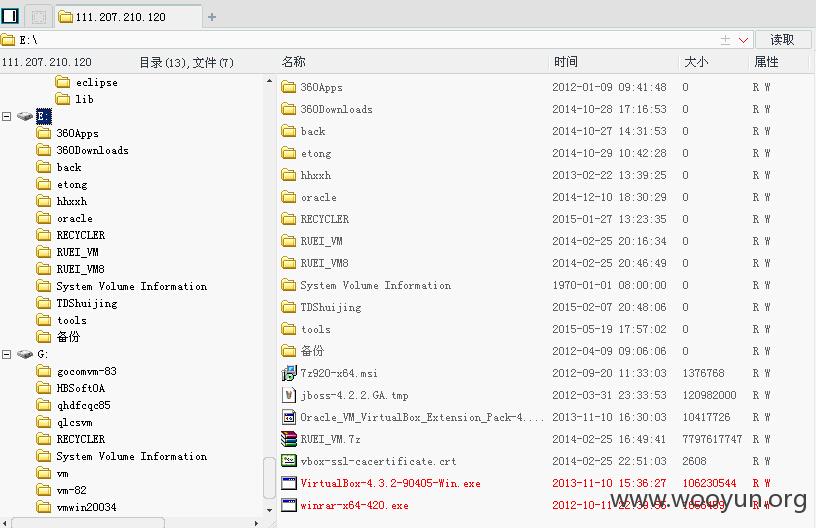Click the plus-minus icon in path bar
This screenshot has width=816, height=528.
click(x=725, y=40)
